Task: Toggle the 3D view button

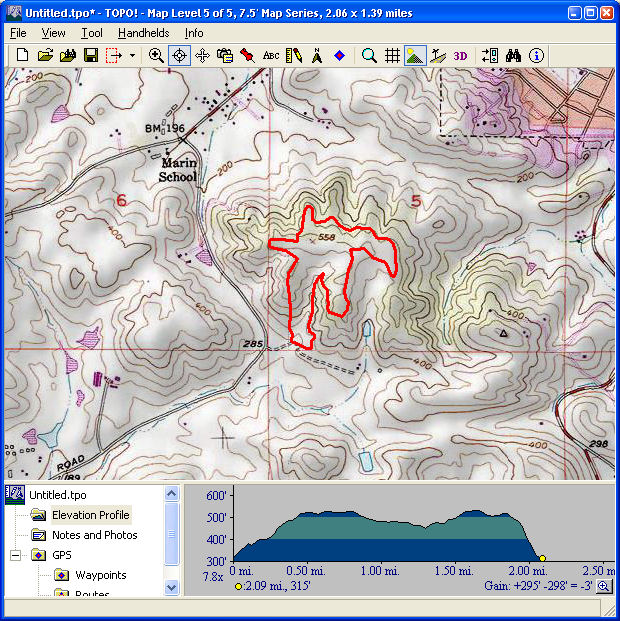Action: [x=460, y=56]
